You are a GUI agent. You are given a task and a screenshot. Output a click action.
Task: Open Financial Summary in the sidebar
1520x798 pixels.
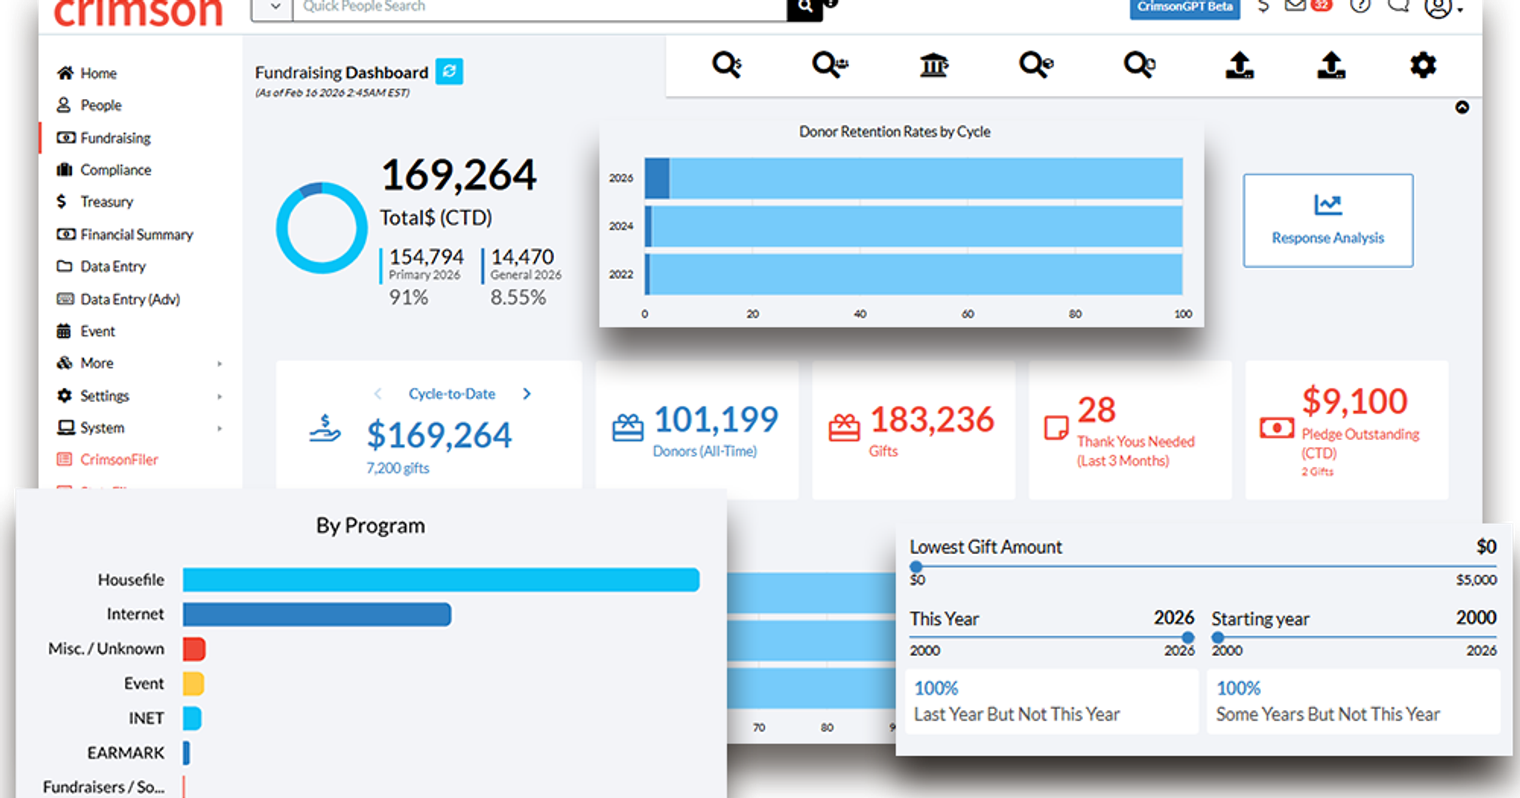(x=125, y=234)
